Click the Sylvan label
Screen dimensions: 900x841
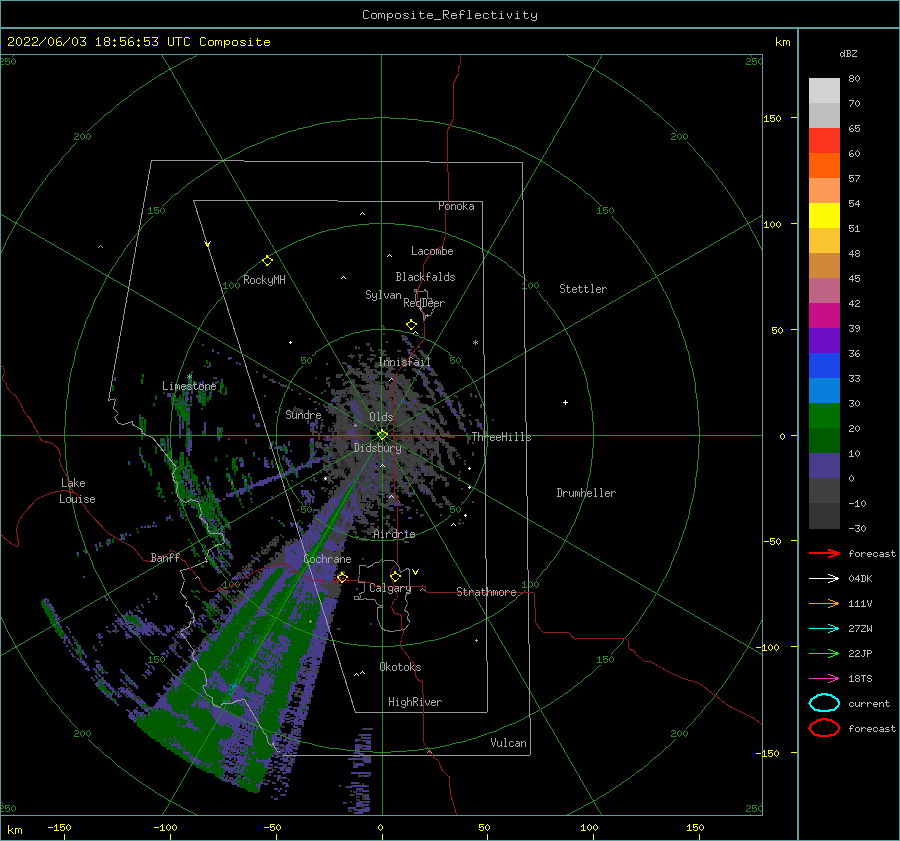[383, 295]
